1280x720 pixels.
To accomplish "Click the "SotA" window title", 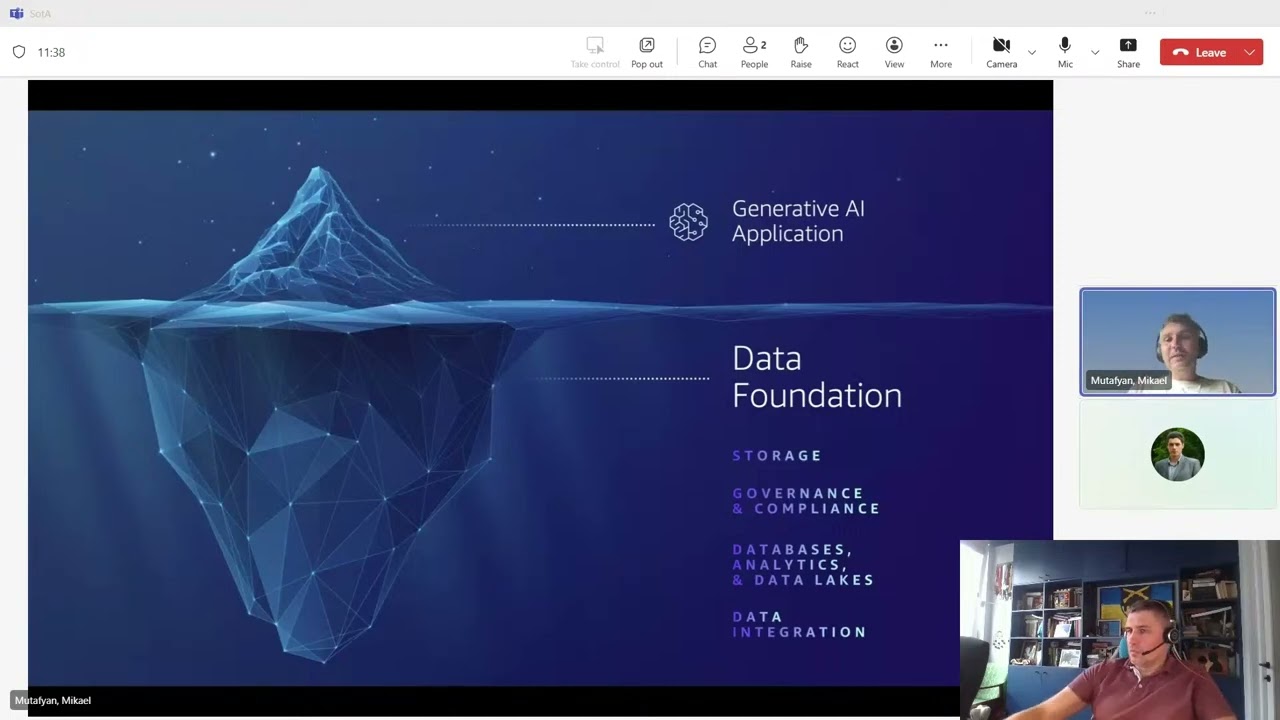I will (40, 13).
